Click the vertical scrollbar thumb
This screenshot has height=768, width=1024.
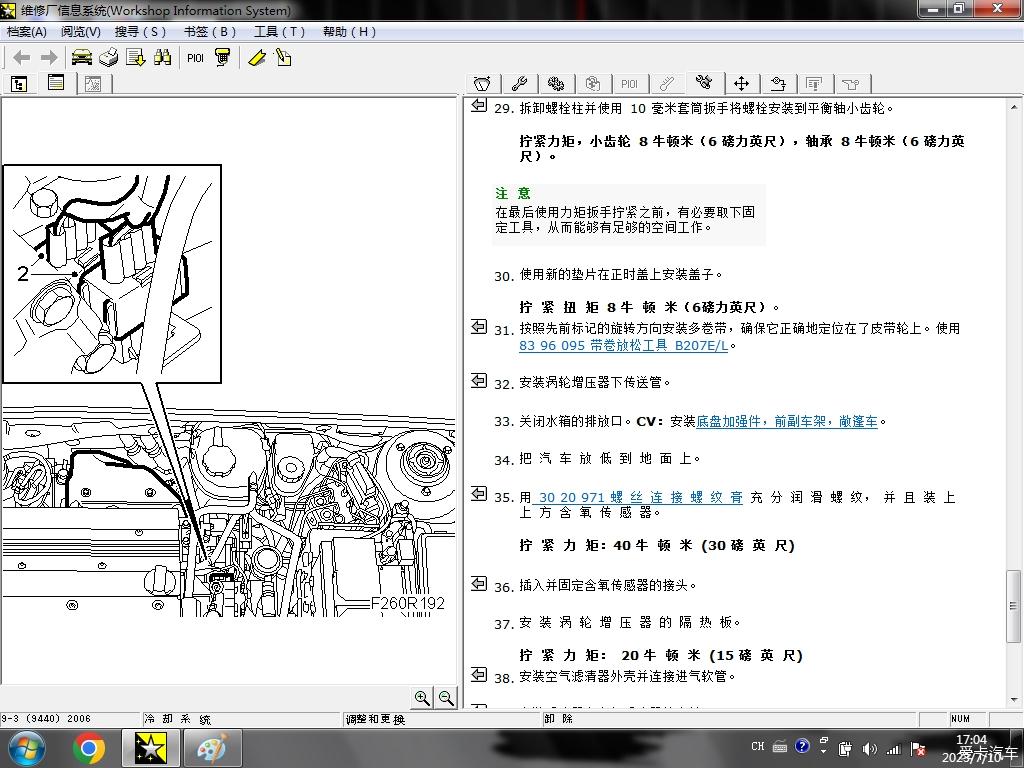tap(1014, 606)
